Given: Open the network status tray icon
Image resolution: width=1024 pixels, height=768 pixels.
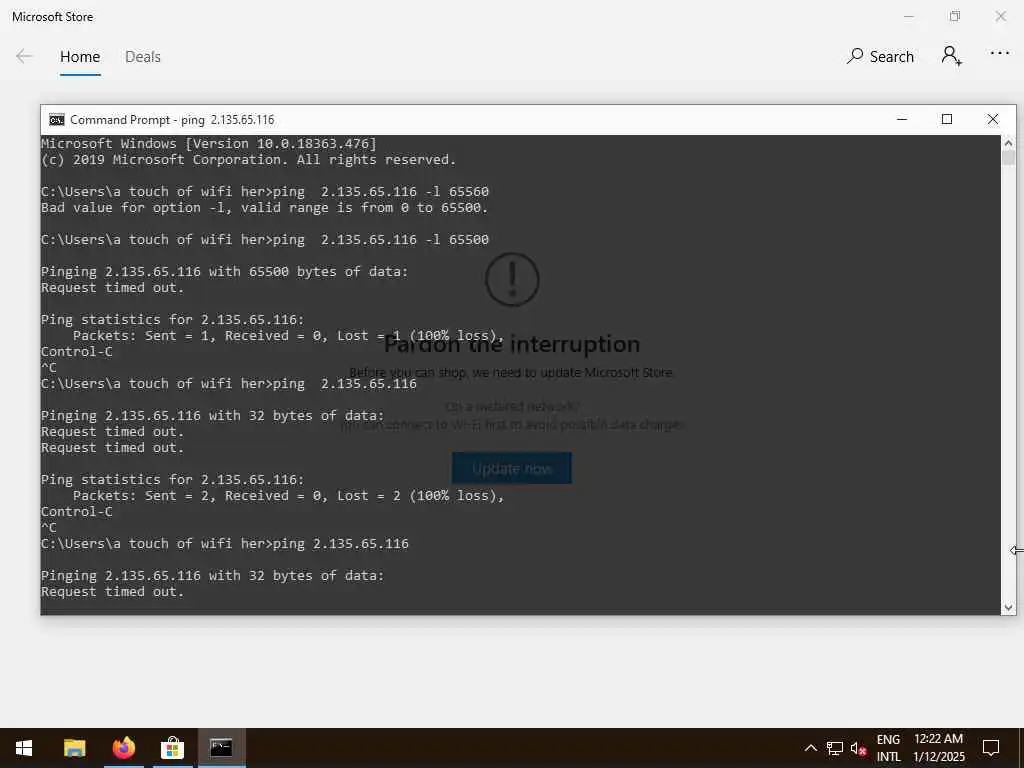Looking at the screenshot, I should [x=835, y=748].
